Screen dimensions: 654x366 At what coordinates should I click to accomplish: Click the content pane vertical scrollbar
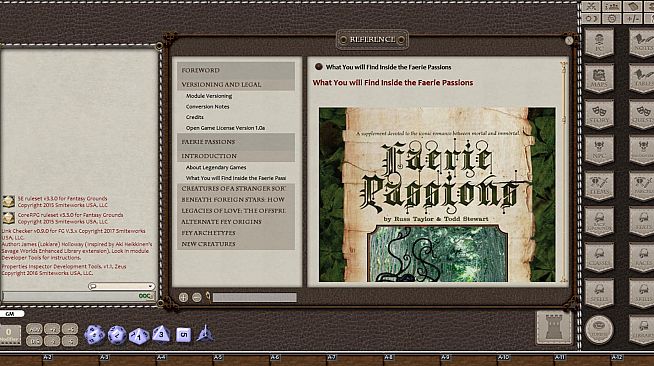[x=564, y=172]
